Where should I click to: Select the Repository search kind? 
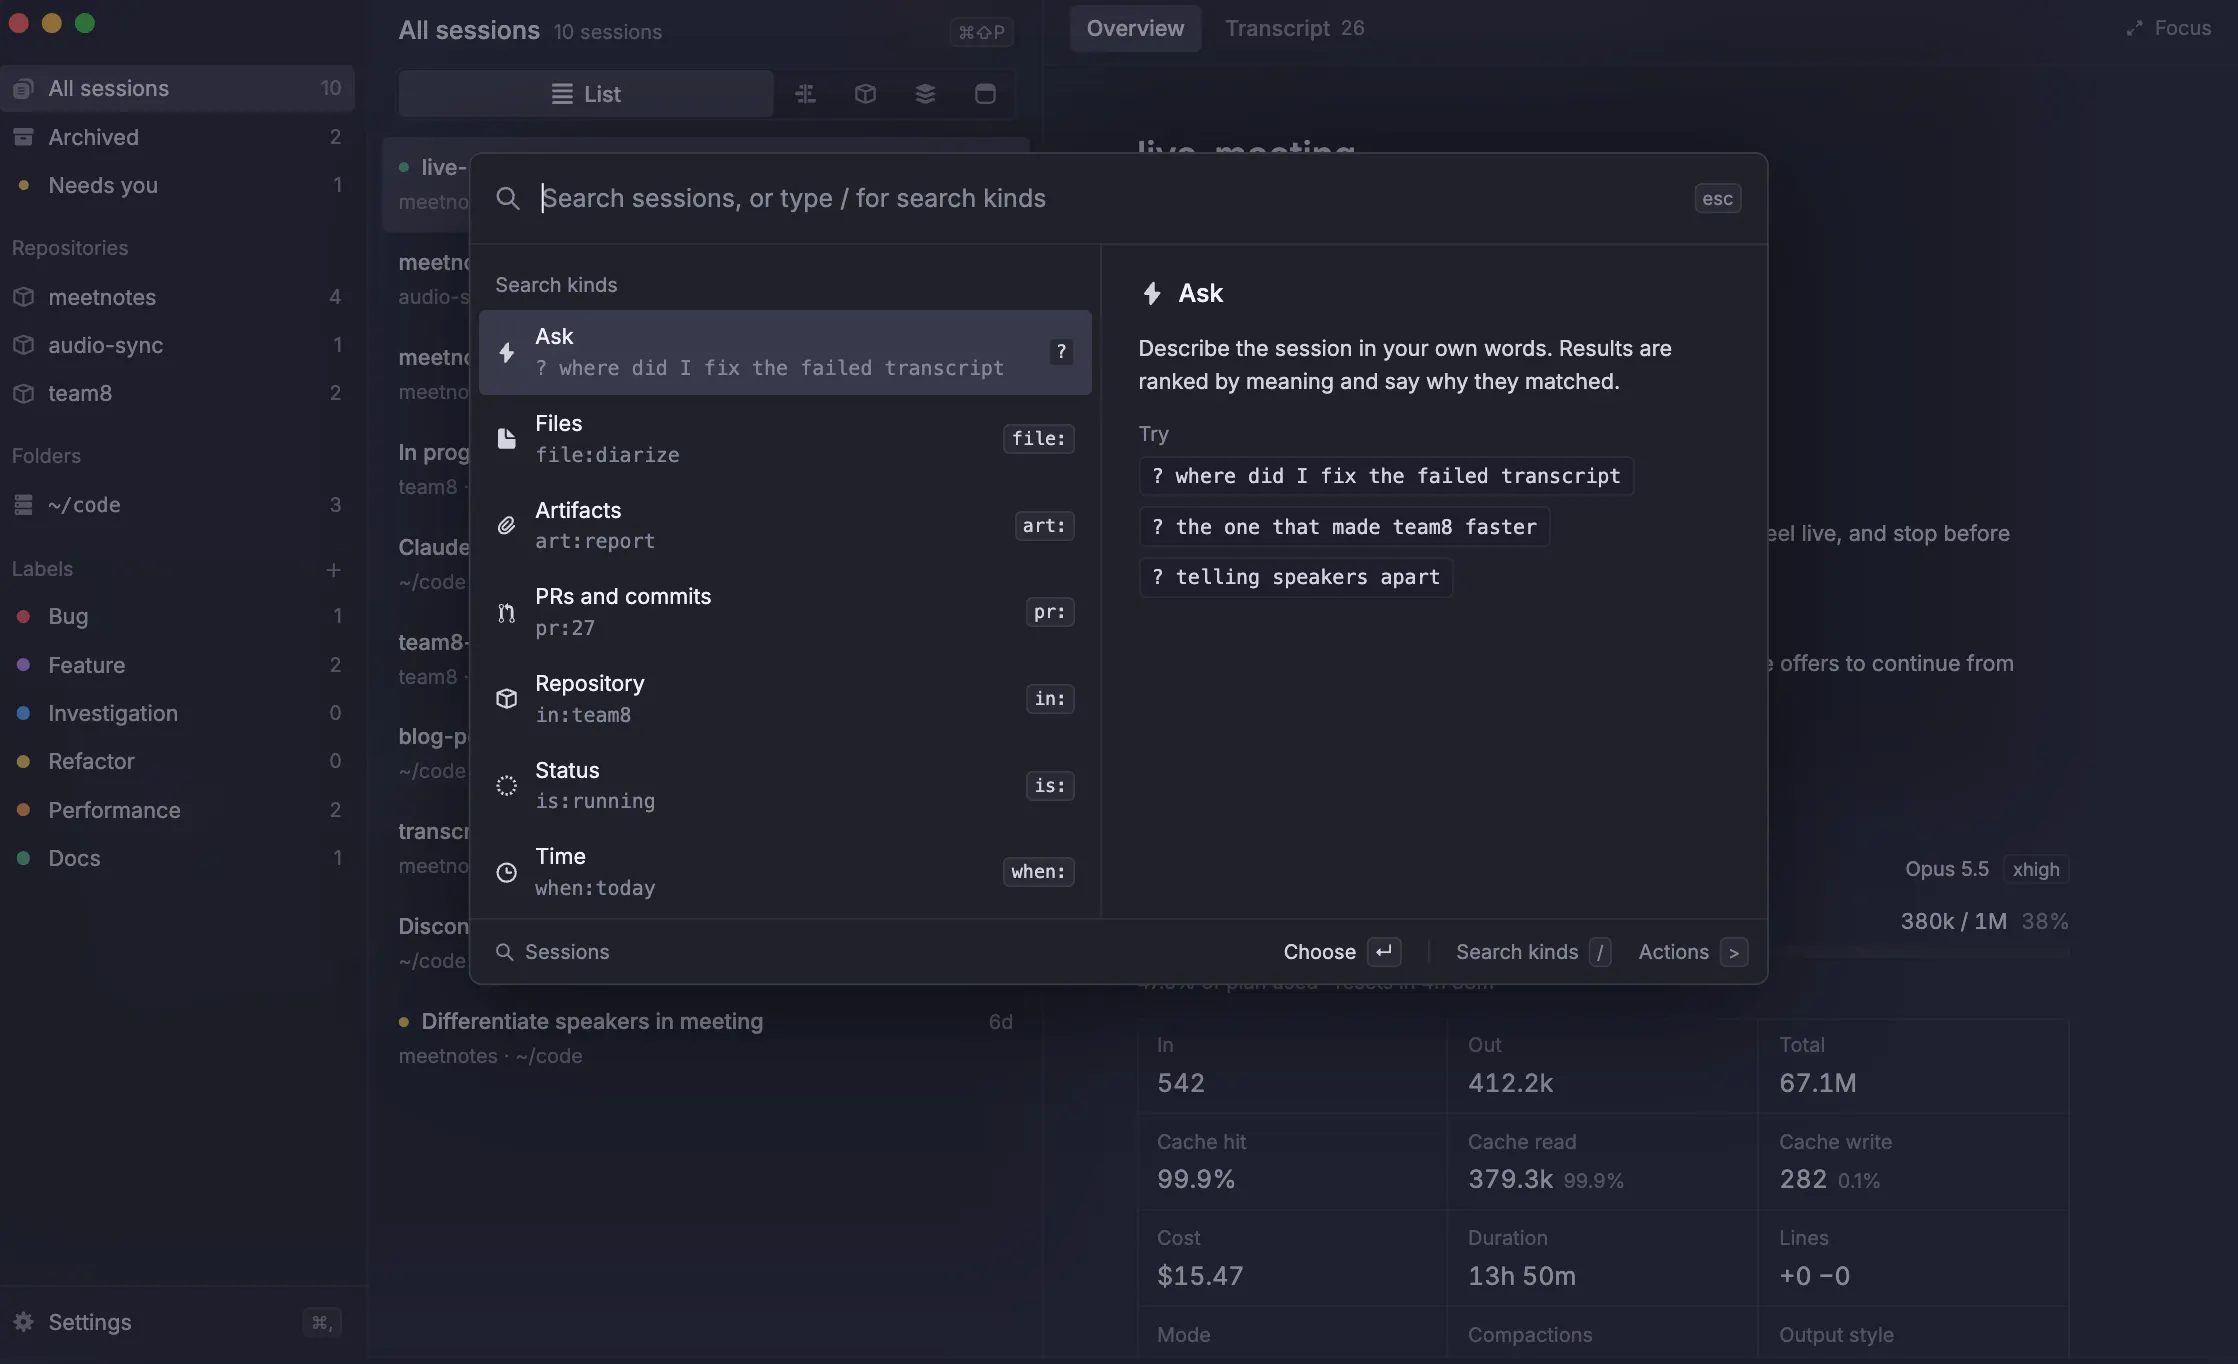pyautogui.click(x=785, y=699)
